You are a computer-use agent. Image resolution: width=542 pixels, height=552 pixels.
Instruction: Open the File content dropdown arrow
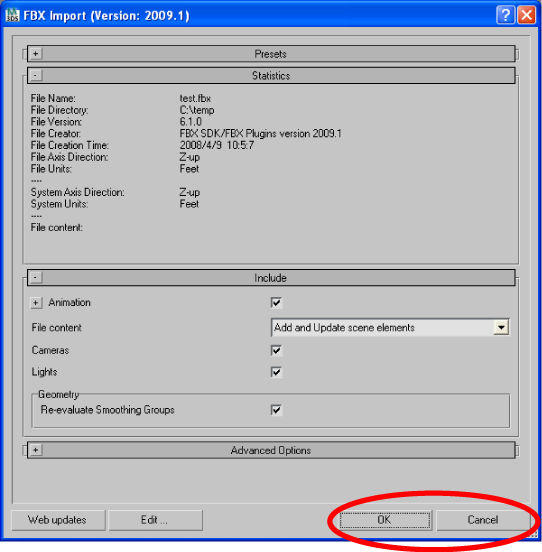501,327
